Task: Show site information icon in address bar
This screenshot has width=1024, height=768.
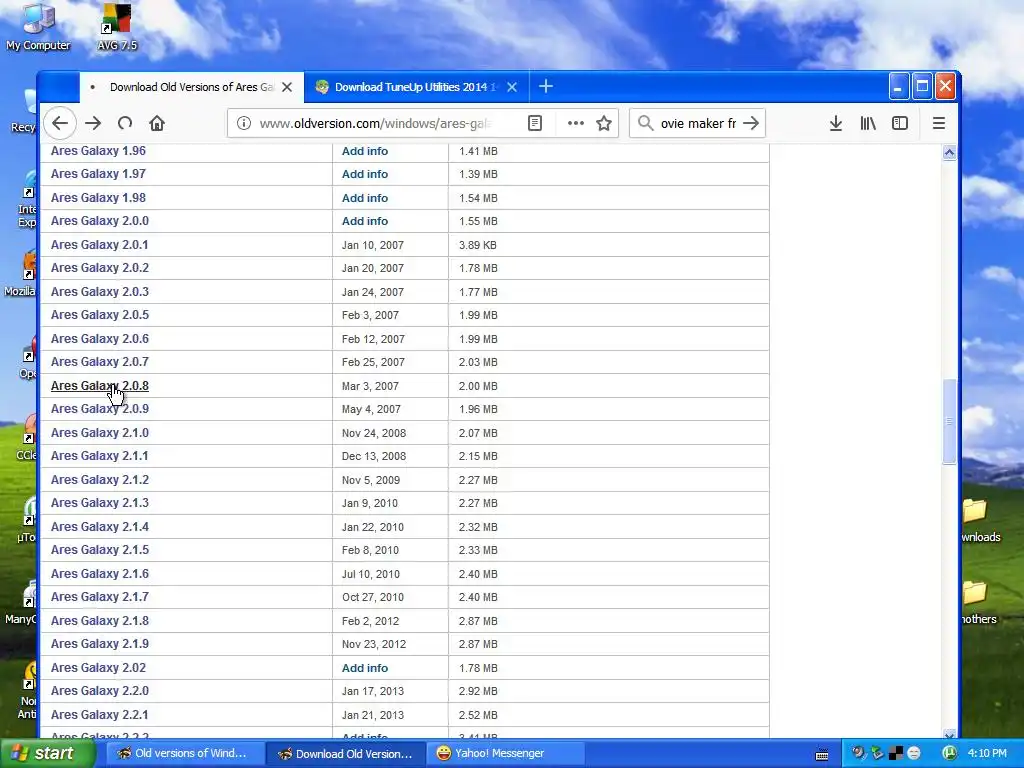Action: (244, 123)
